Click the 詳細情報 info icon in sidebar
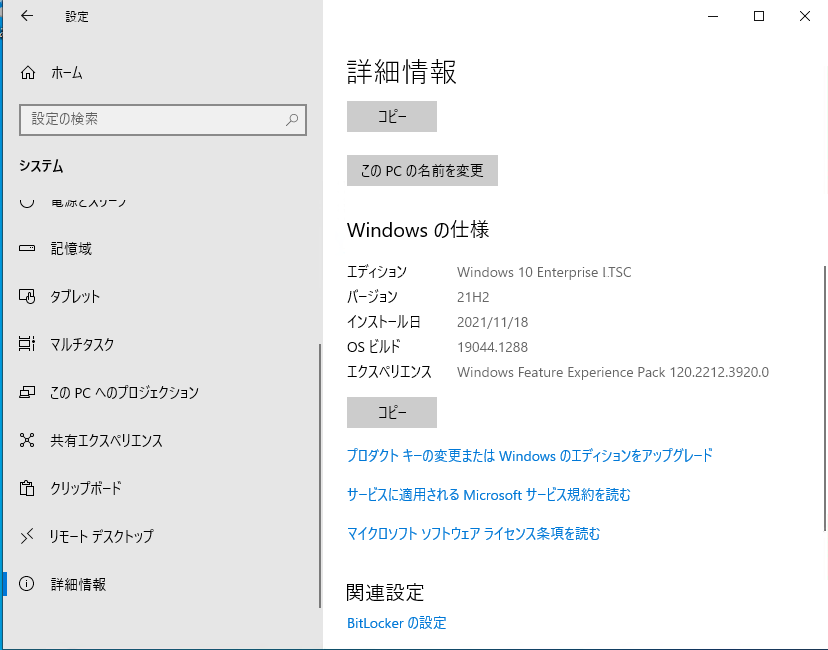 click(26, 583)
